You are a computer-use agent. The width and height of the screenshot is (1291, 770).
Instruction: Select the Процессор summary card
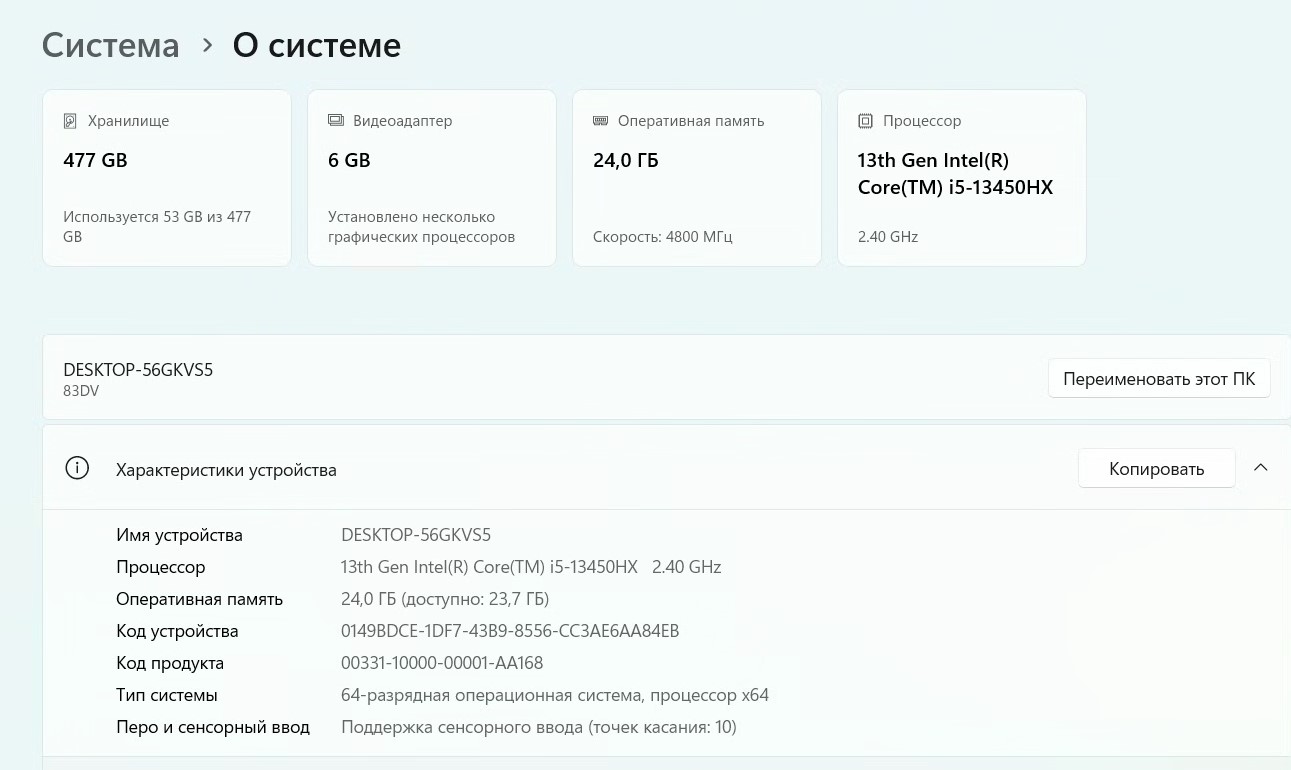[x=961, y=177]
